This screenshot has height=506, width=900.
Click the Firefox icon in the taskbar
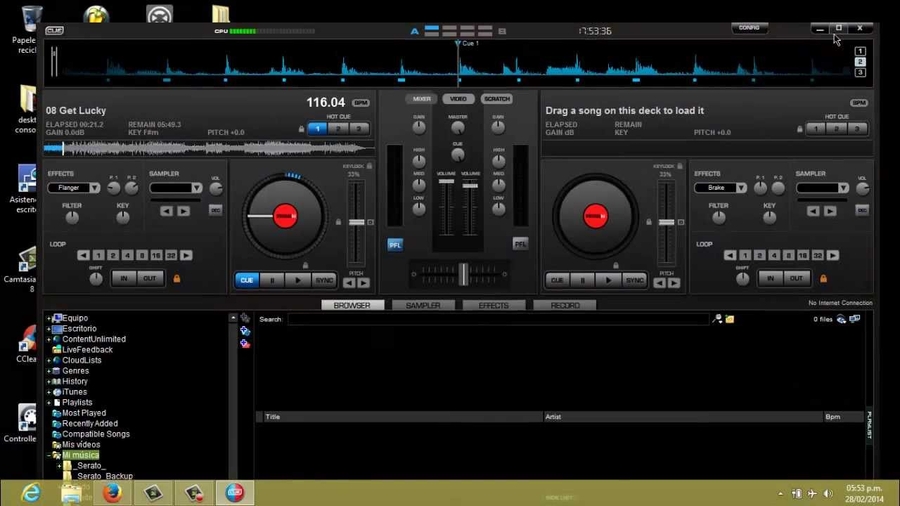point(112,492)
